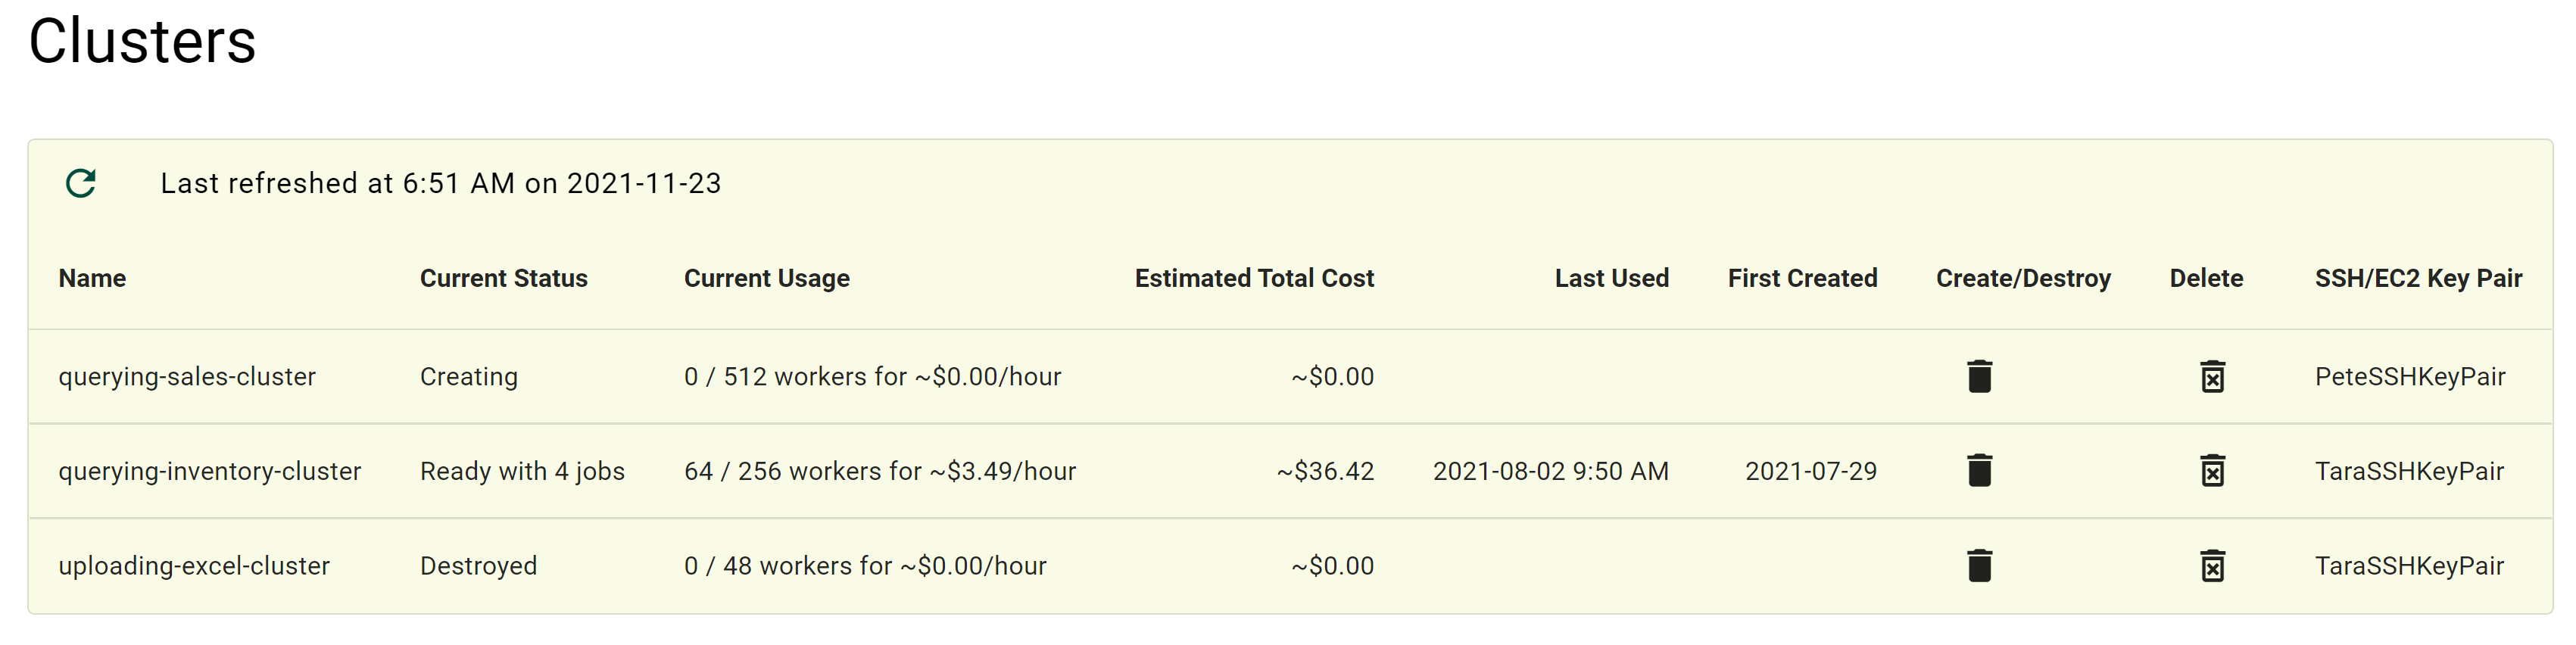
Task: Click the Current Usage column header
Action: 766,278
